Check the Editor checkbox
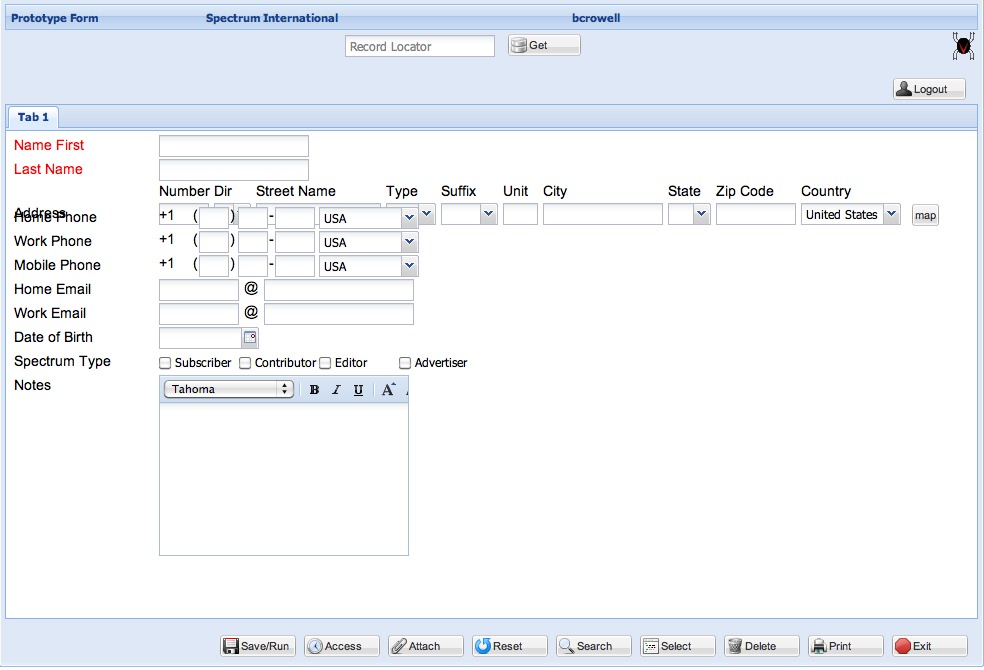984x670 pixels. (325, 363)
